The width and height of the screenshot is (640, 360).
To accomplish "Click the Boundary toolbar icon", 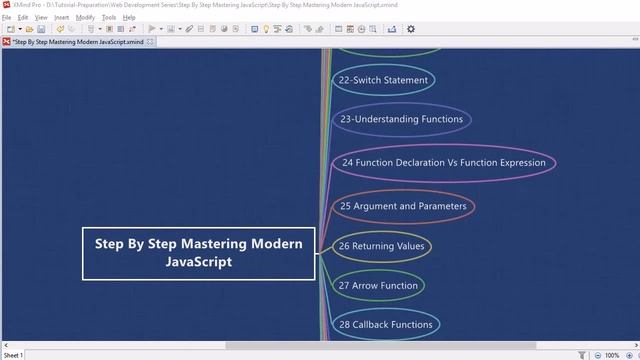I will click(x=109, y=29).
